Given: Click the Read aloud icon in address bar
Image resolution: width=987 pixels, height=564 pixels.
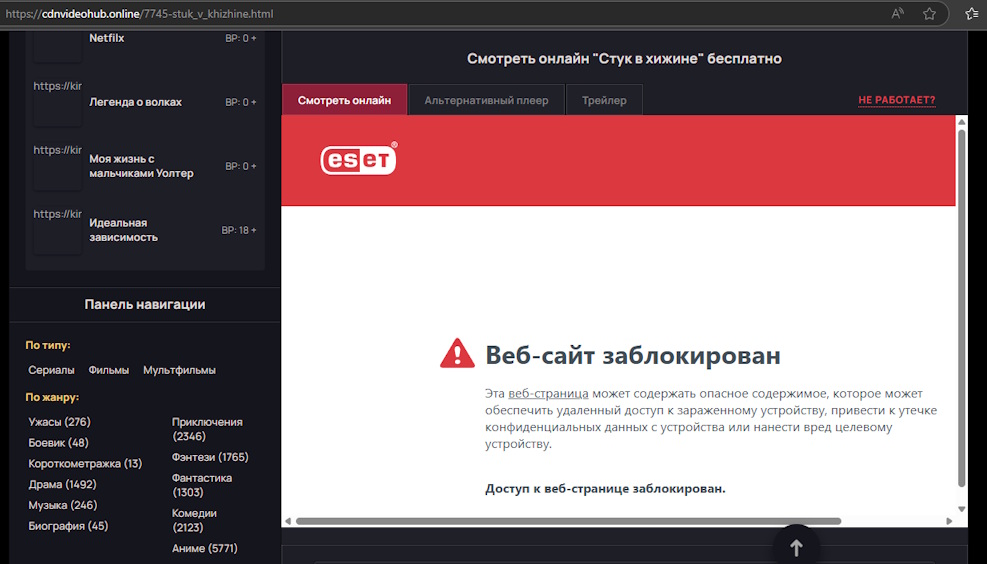Looking at the screenshot, I should tap(898, 14).
